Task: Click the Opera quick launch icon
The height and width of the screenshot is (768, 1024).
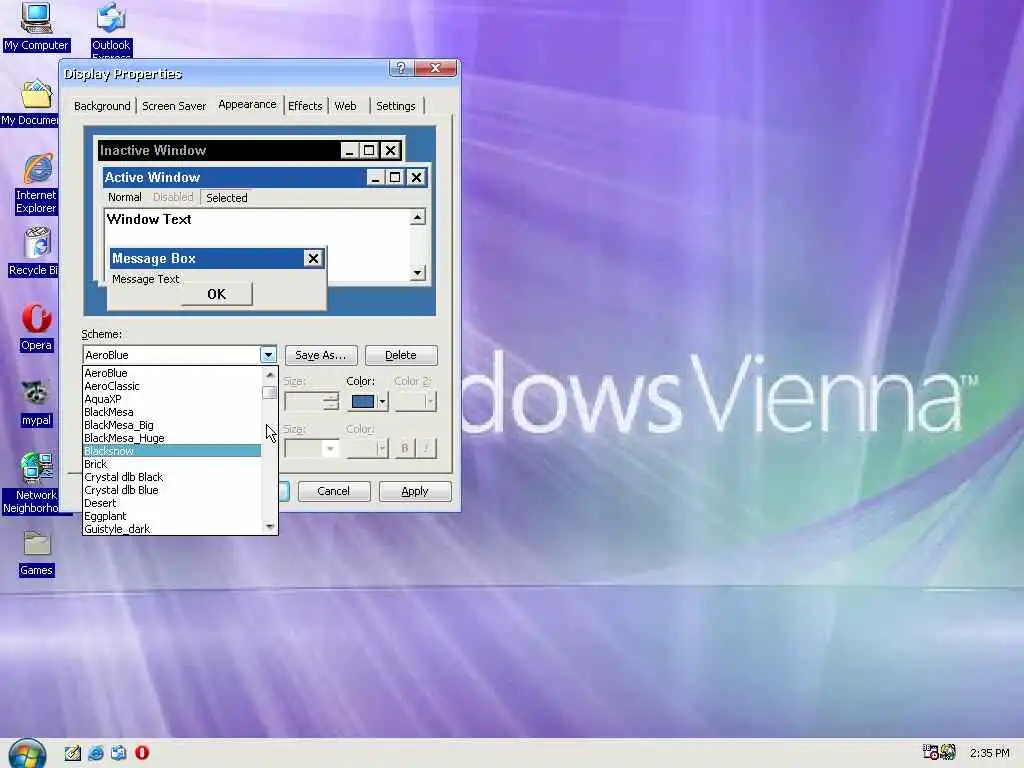Action: click(142, 753)
